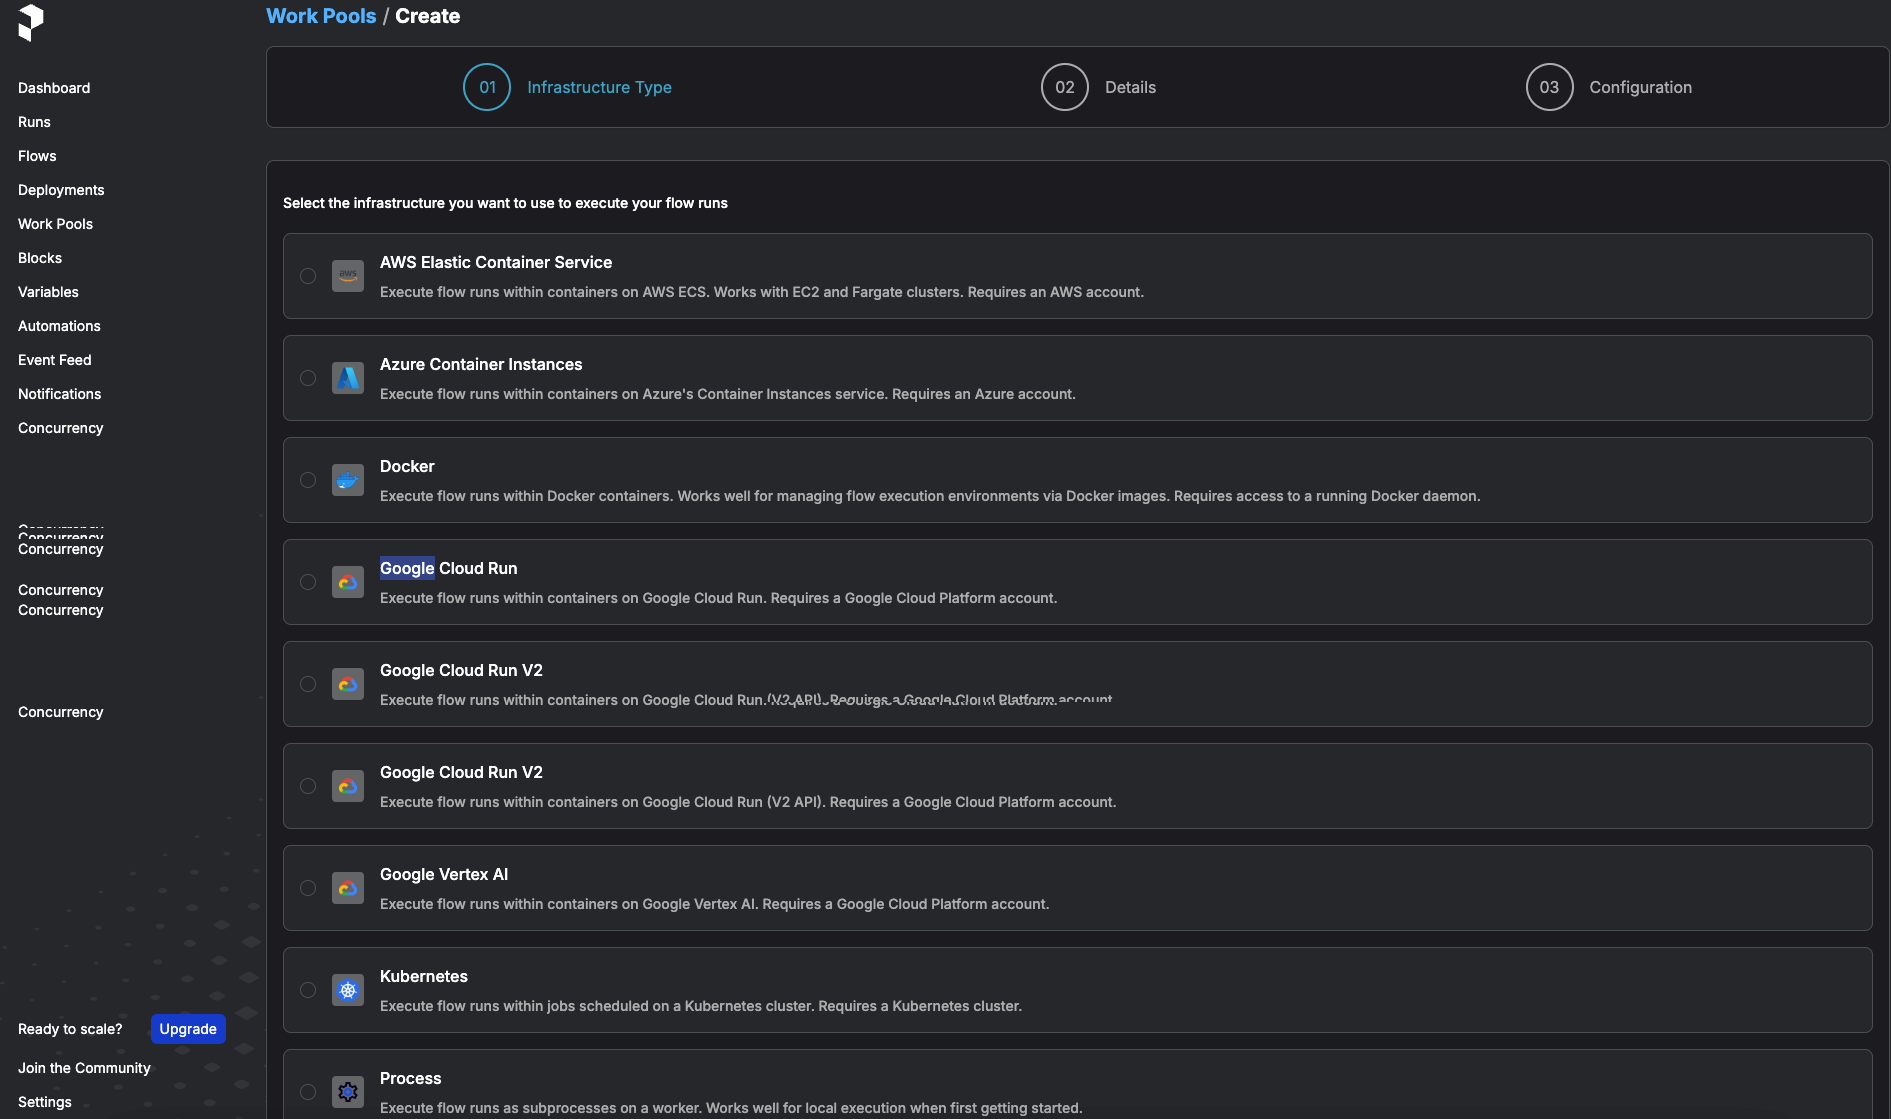
Task: Click the AWS Elastic Container Service icon
Action: (348, 276)
